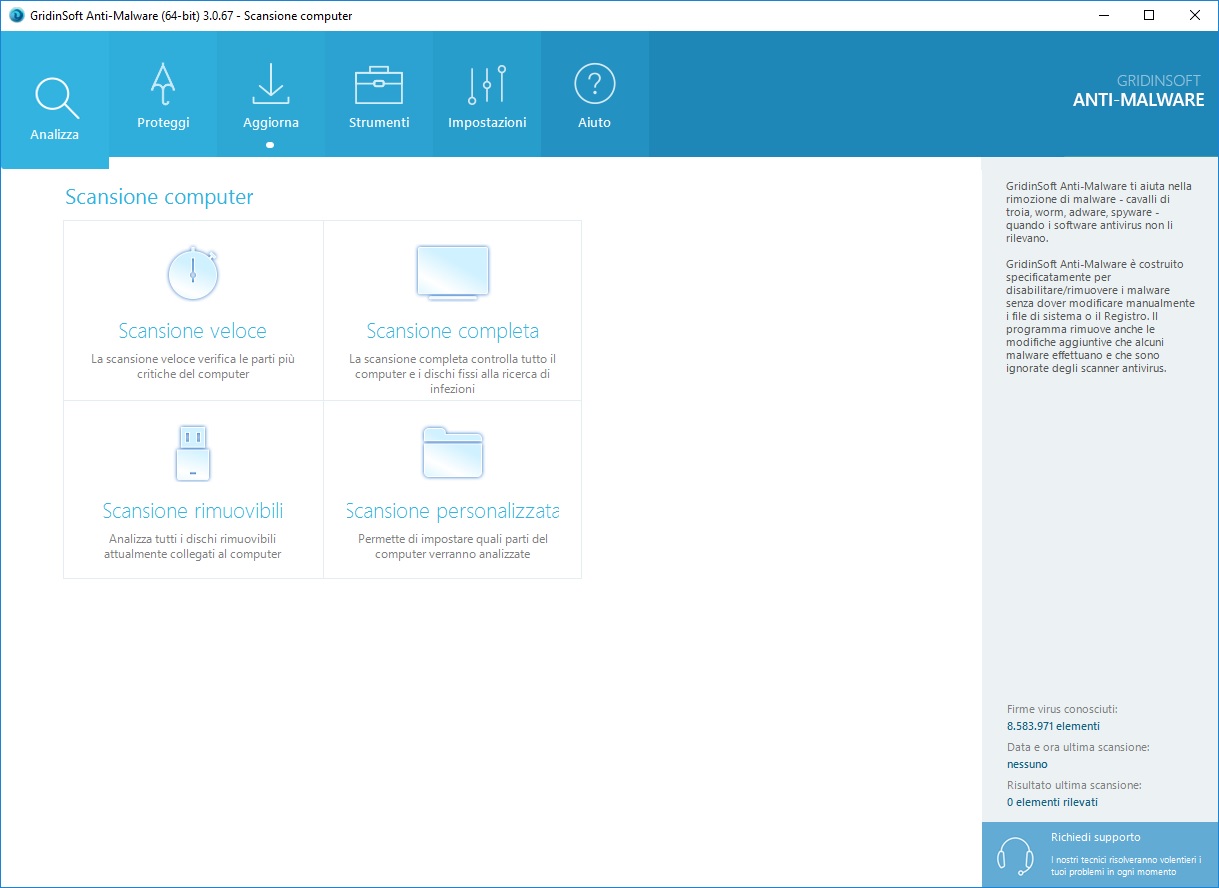Open the Aiuto question mark tab

[x=594, y=94]
